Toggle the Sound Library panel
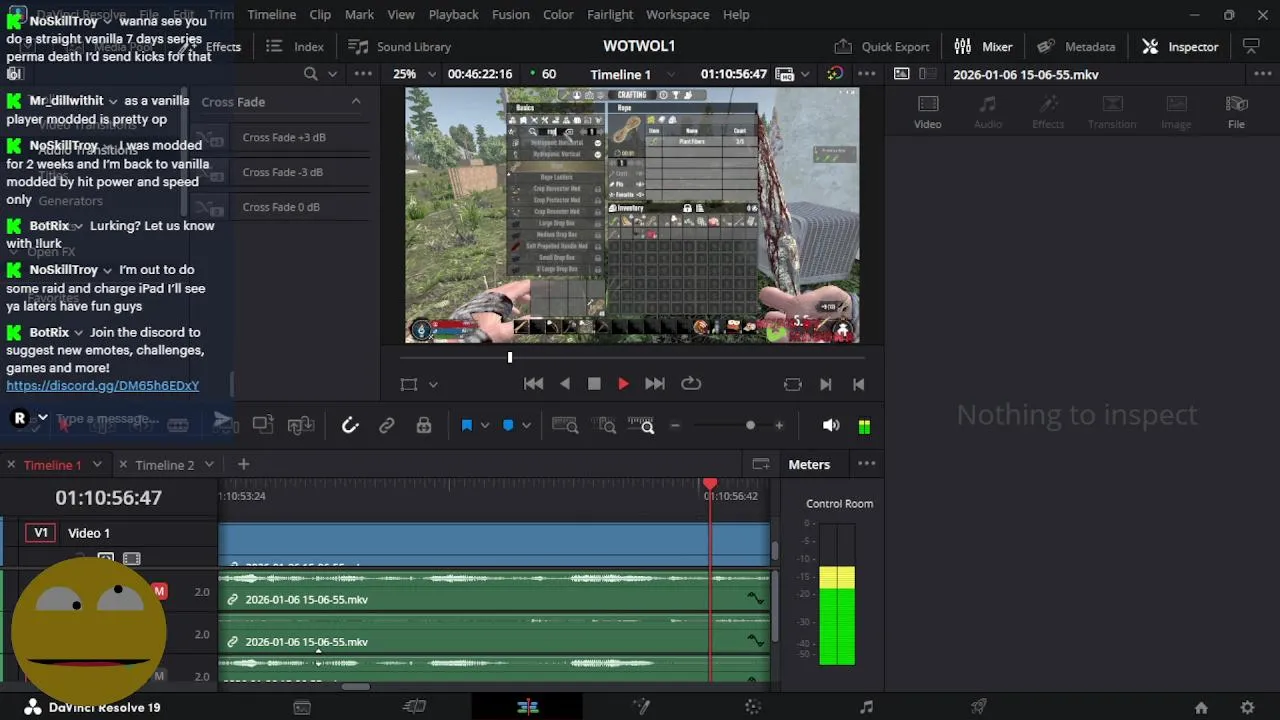 (x=399, y=46)
